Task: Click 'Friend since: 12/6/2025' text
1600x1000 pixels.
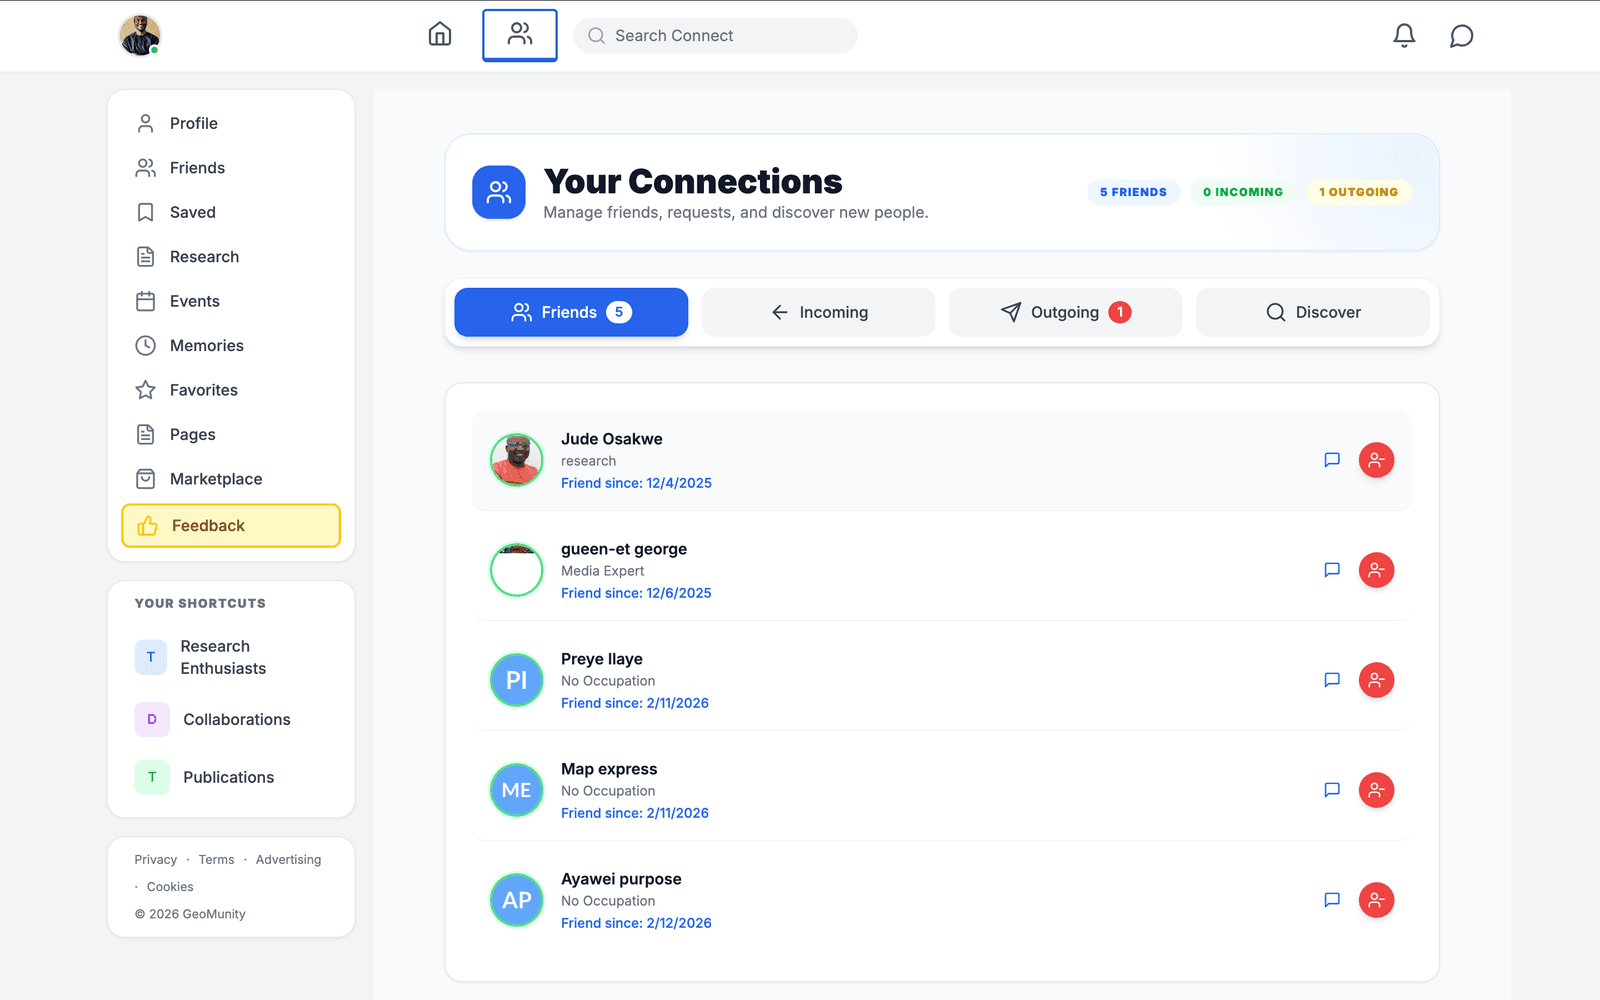Action: pos(636,593)
